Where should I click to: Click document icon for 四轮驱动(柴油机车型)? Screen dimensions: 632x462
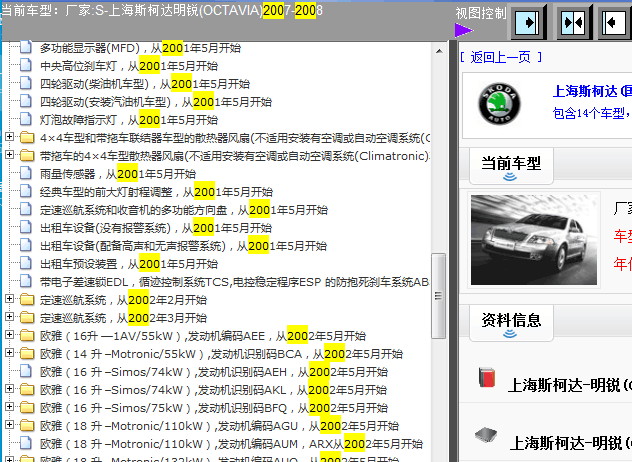click(x=26, y=83)
